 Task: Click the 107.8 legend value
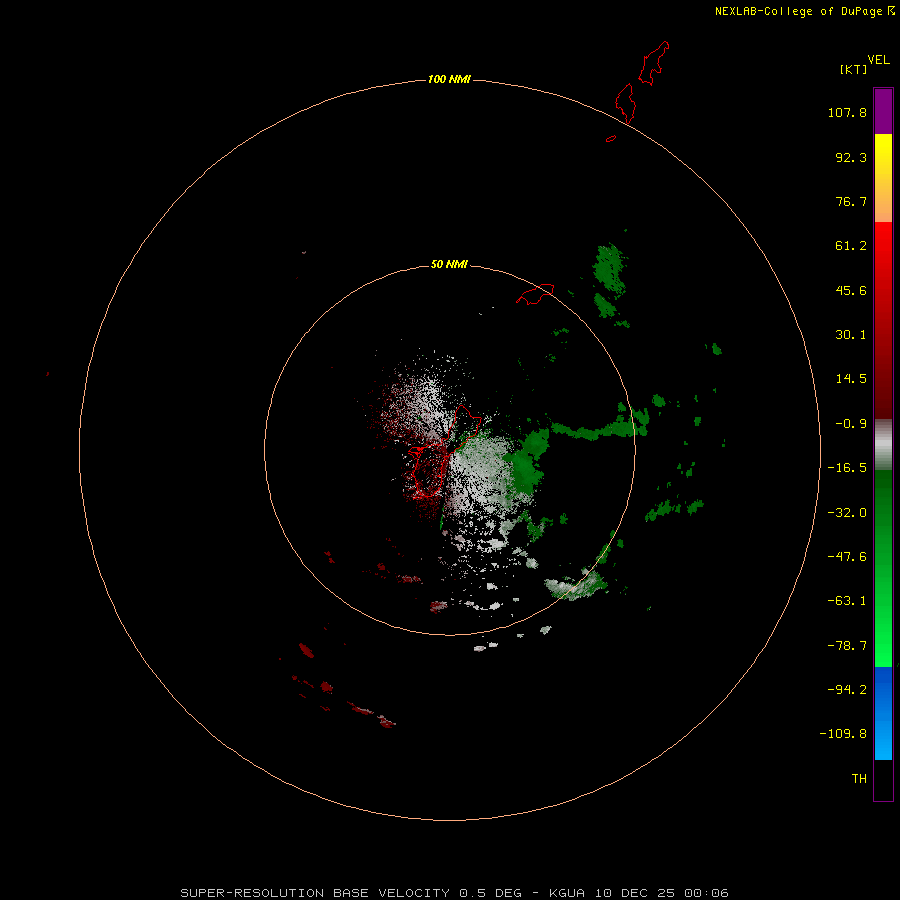847,112
